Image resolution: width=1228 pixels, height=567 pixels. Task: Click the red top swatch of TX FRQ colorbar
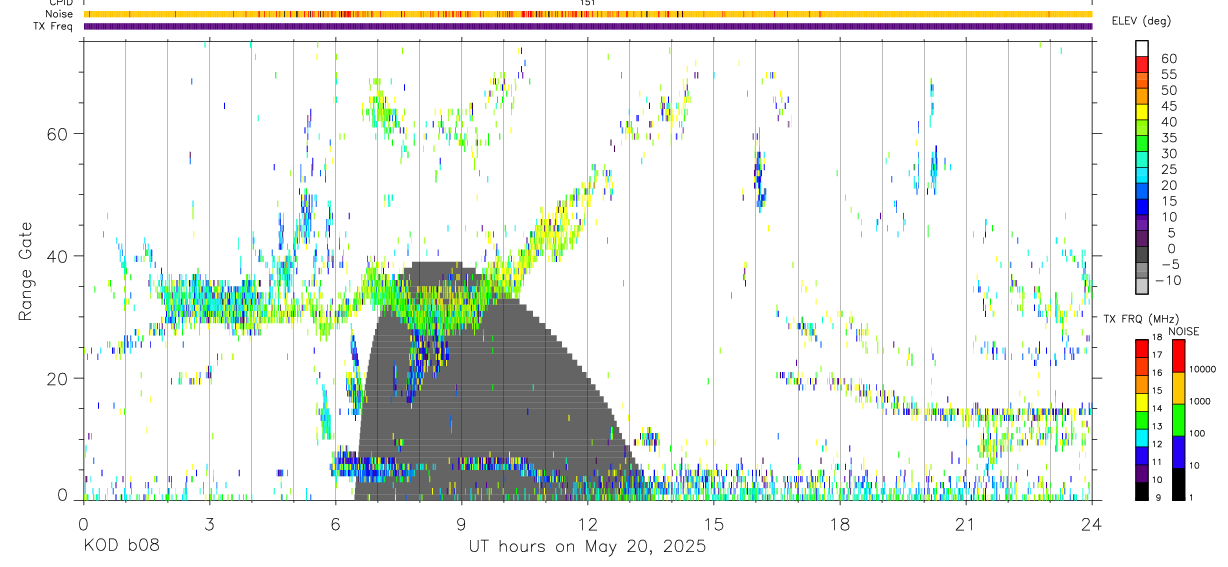click(1142, 349)
